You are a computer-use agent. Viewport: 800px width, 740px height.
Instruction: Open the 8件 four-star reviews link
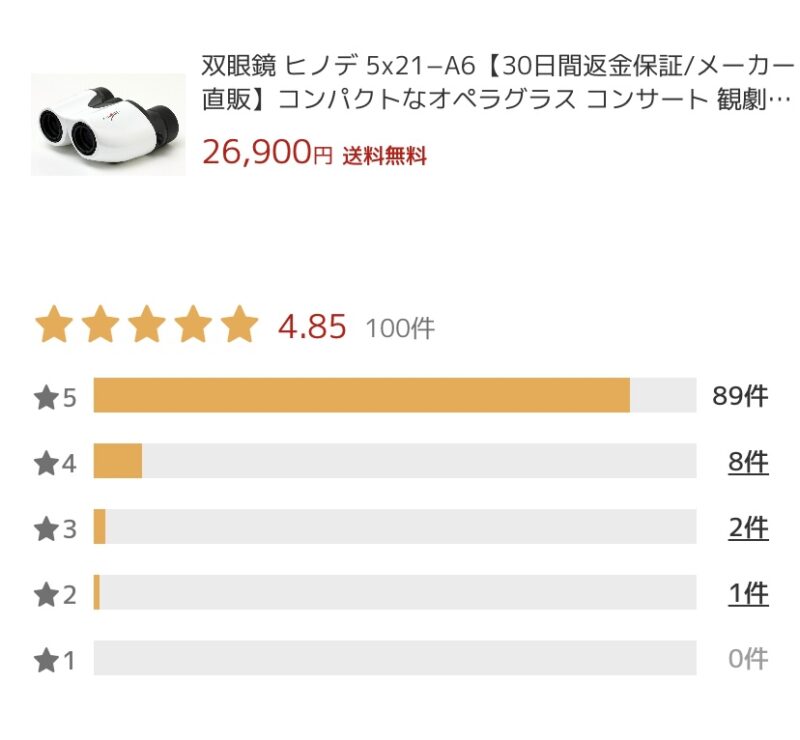click(748, 462)
